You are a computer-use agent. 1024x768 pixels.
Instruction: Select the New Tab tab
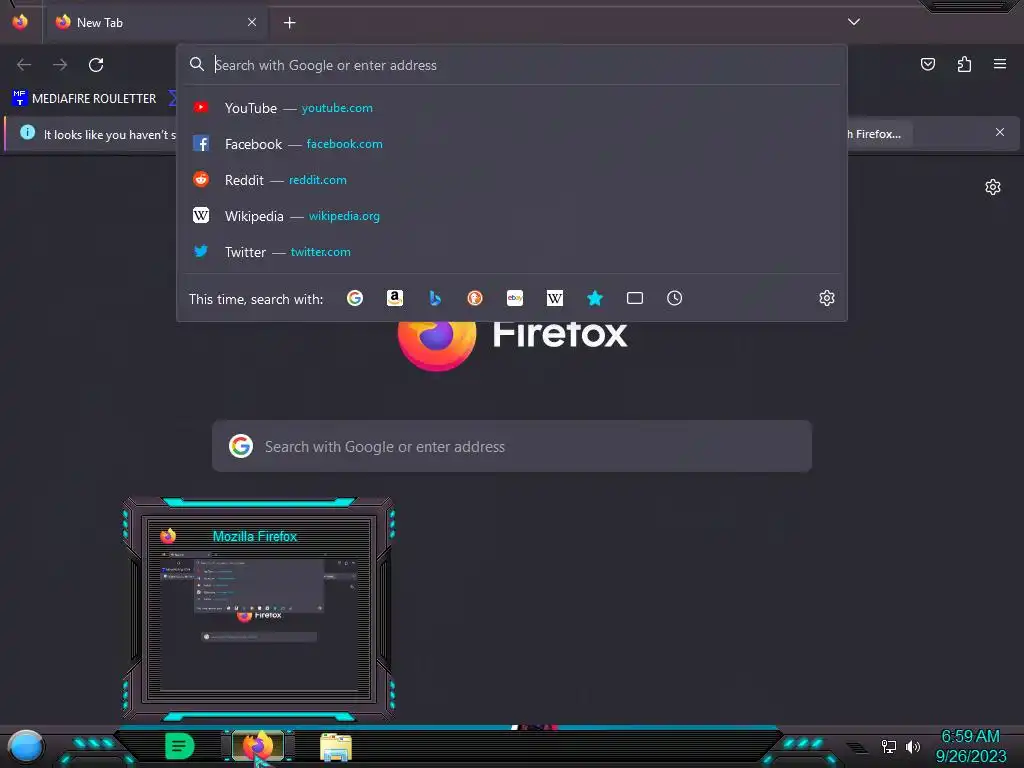[155, 23]
